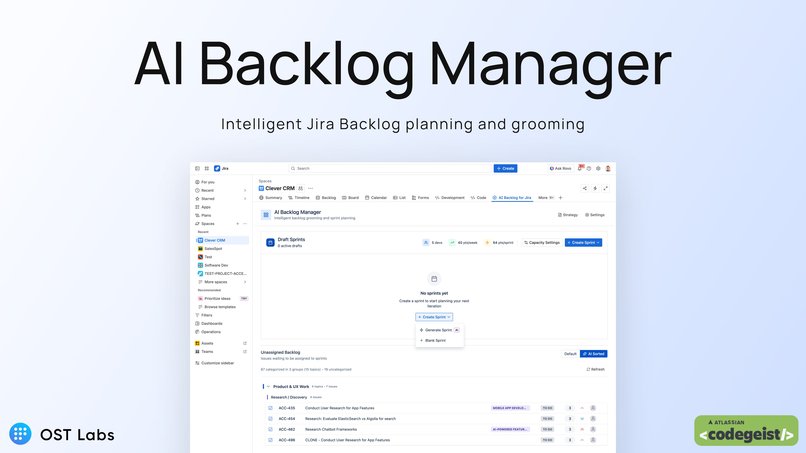Open the Jira settings gear in the top bar
The height and width of the screenshot is (453, 806).
point(598,168)
